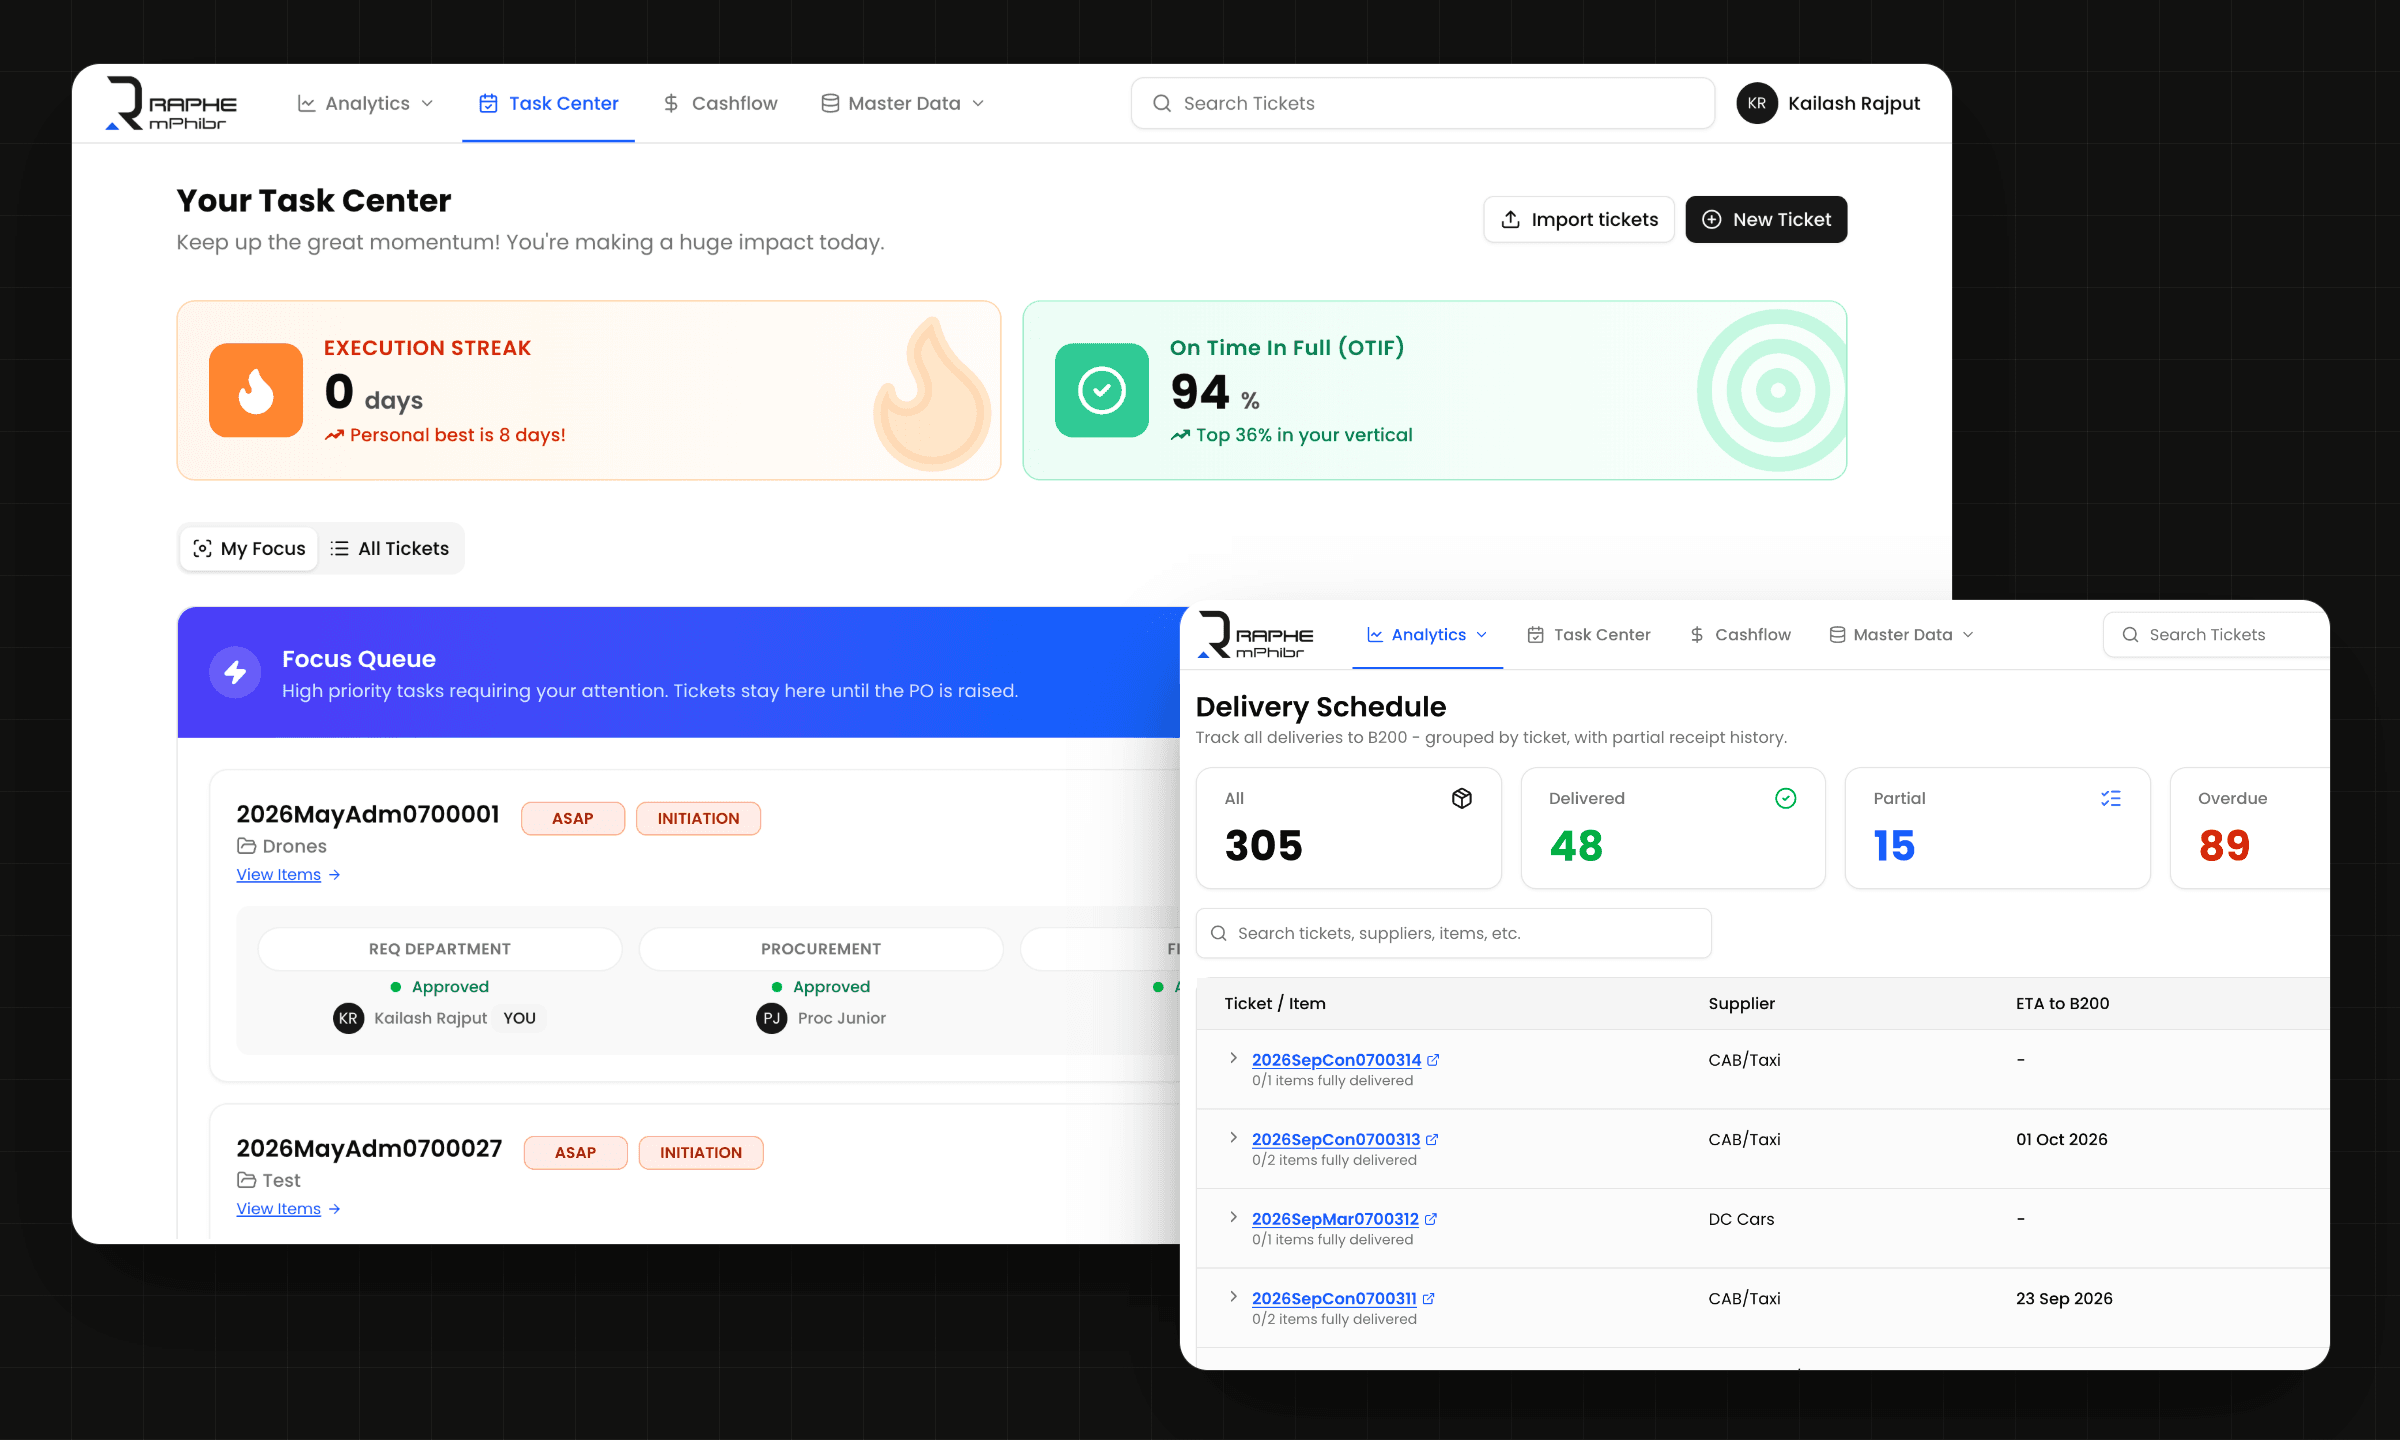The image size is (2400, 1440).
Task: Click the Import tickets button
Action: coord(1579,220)
